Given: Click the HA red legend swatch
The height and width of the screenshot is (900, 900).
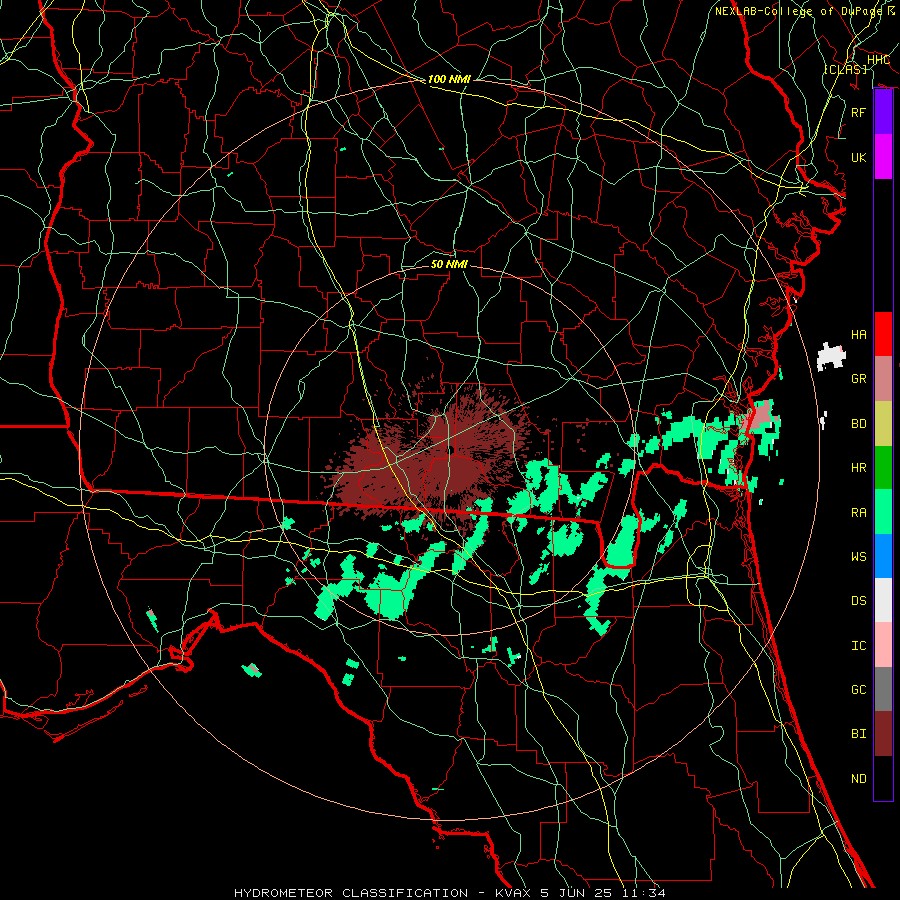Looking at the screenshot, I should tap(883, 334).
